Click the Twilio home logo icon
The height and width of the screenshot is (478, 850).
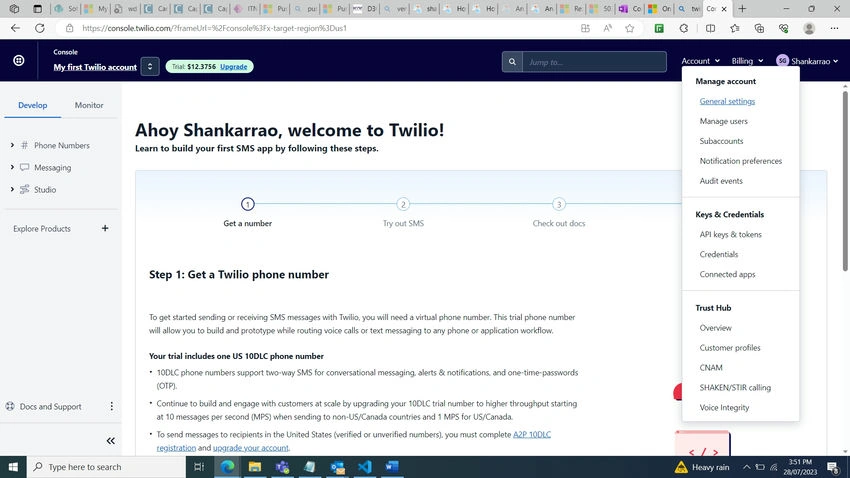click(19, 60)
